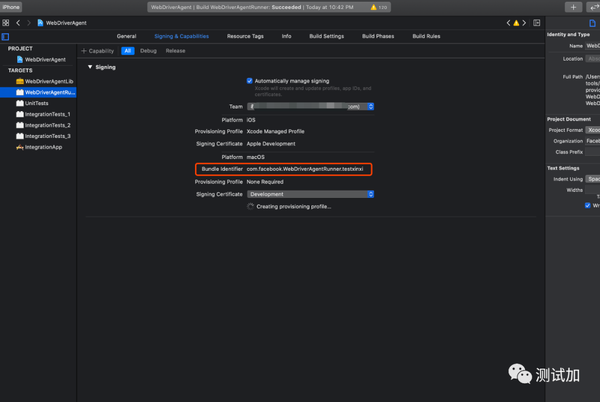The image size is (600, 402).
Task: Toggle the targets list sidebar icon
Action: 5,36
